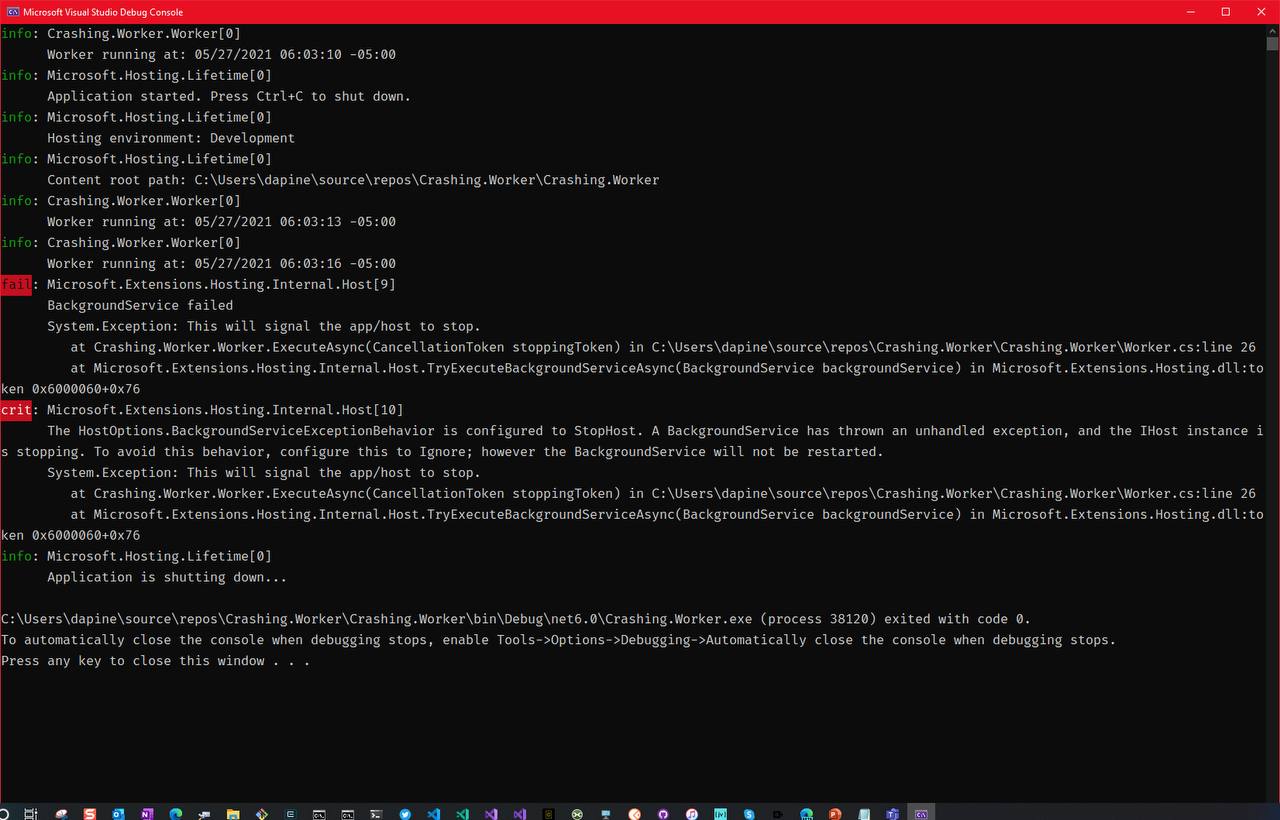Click the window title 'Microsoft Visual Studio Debug Console'
The image size is (1280, 820).
coord(103,12)
